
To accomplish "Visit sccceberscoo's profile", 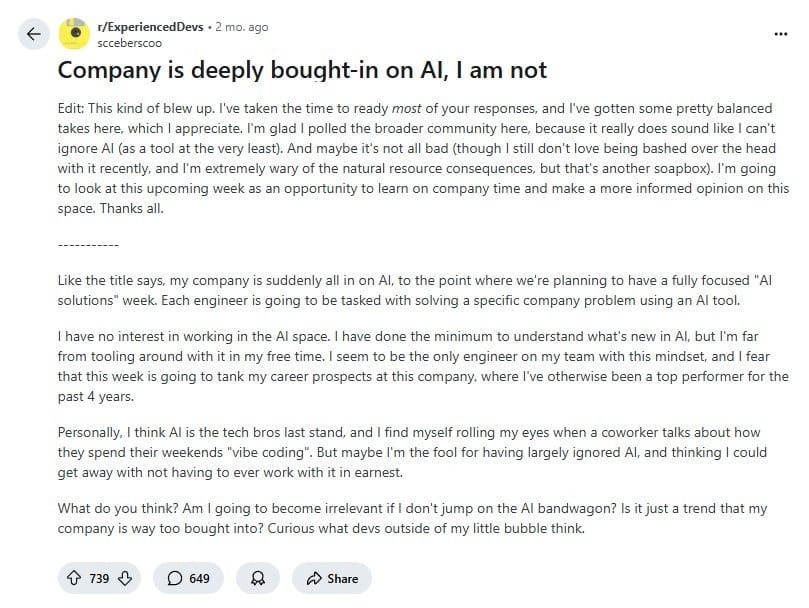I will (x=130, y=41).
